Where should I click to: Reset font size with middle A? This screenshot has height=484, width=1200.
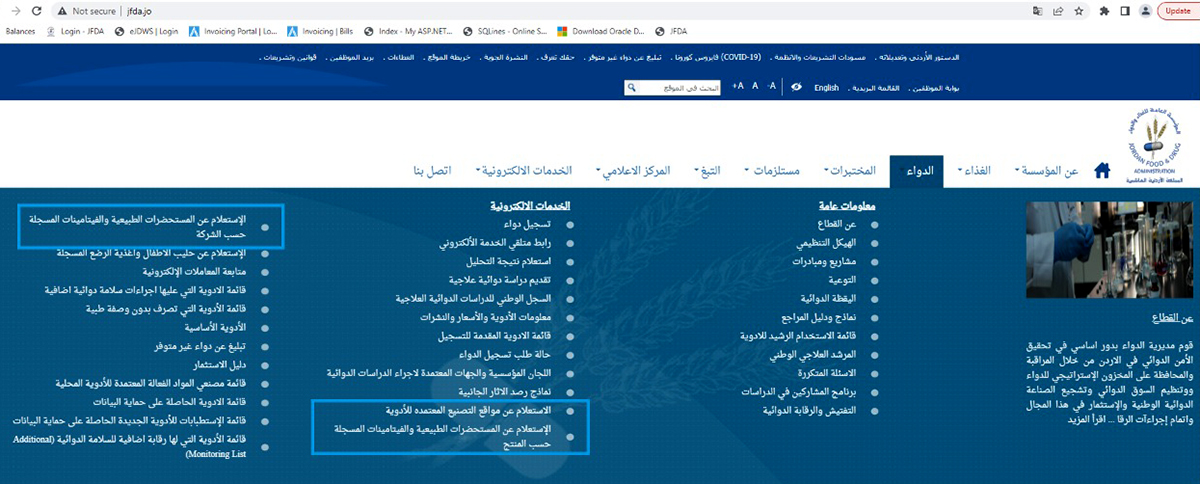coord(755,88)
